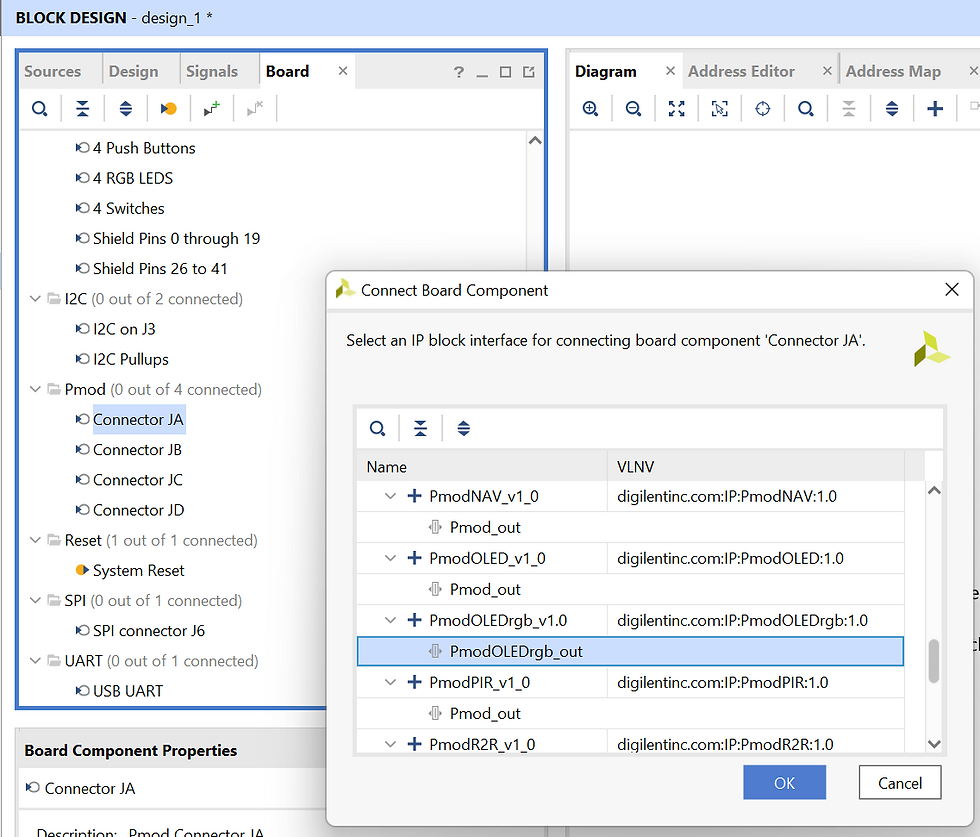Collapse all items in the Board panel
This screenshot has height=837, width=980.
pos(82,109)
